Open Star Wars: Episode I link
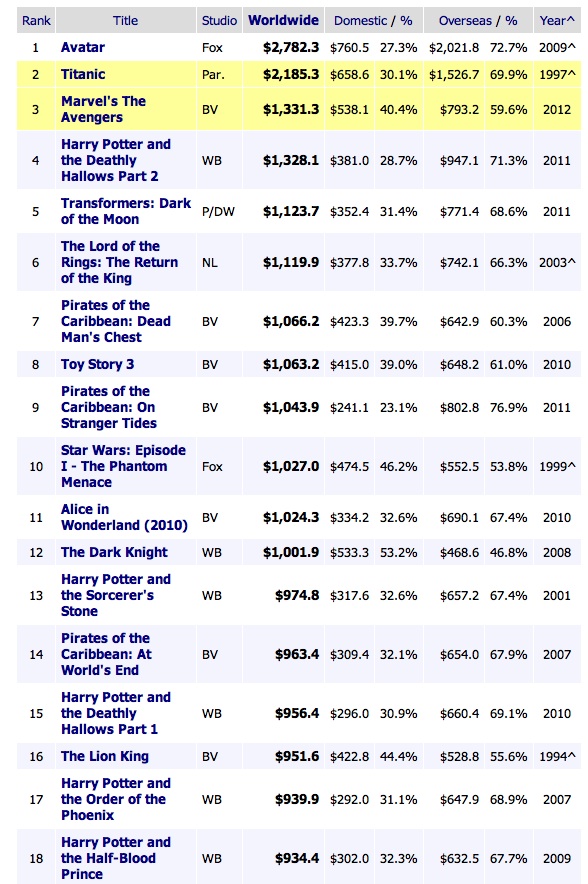This screenshot has height=884, width=588. pos(123,466)
